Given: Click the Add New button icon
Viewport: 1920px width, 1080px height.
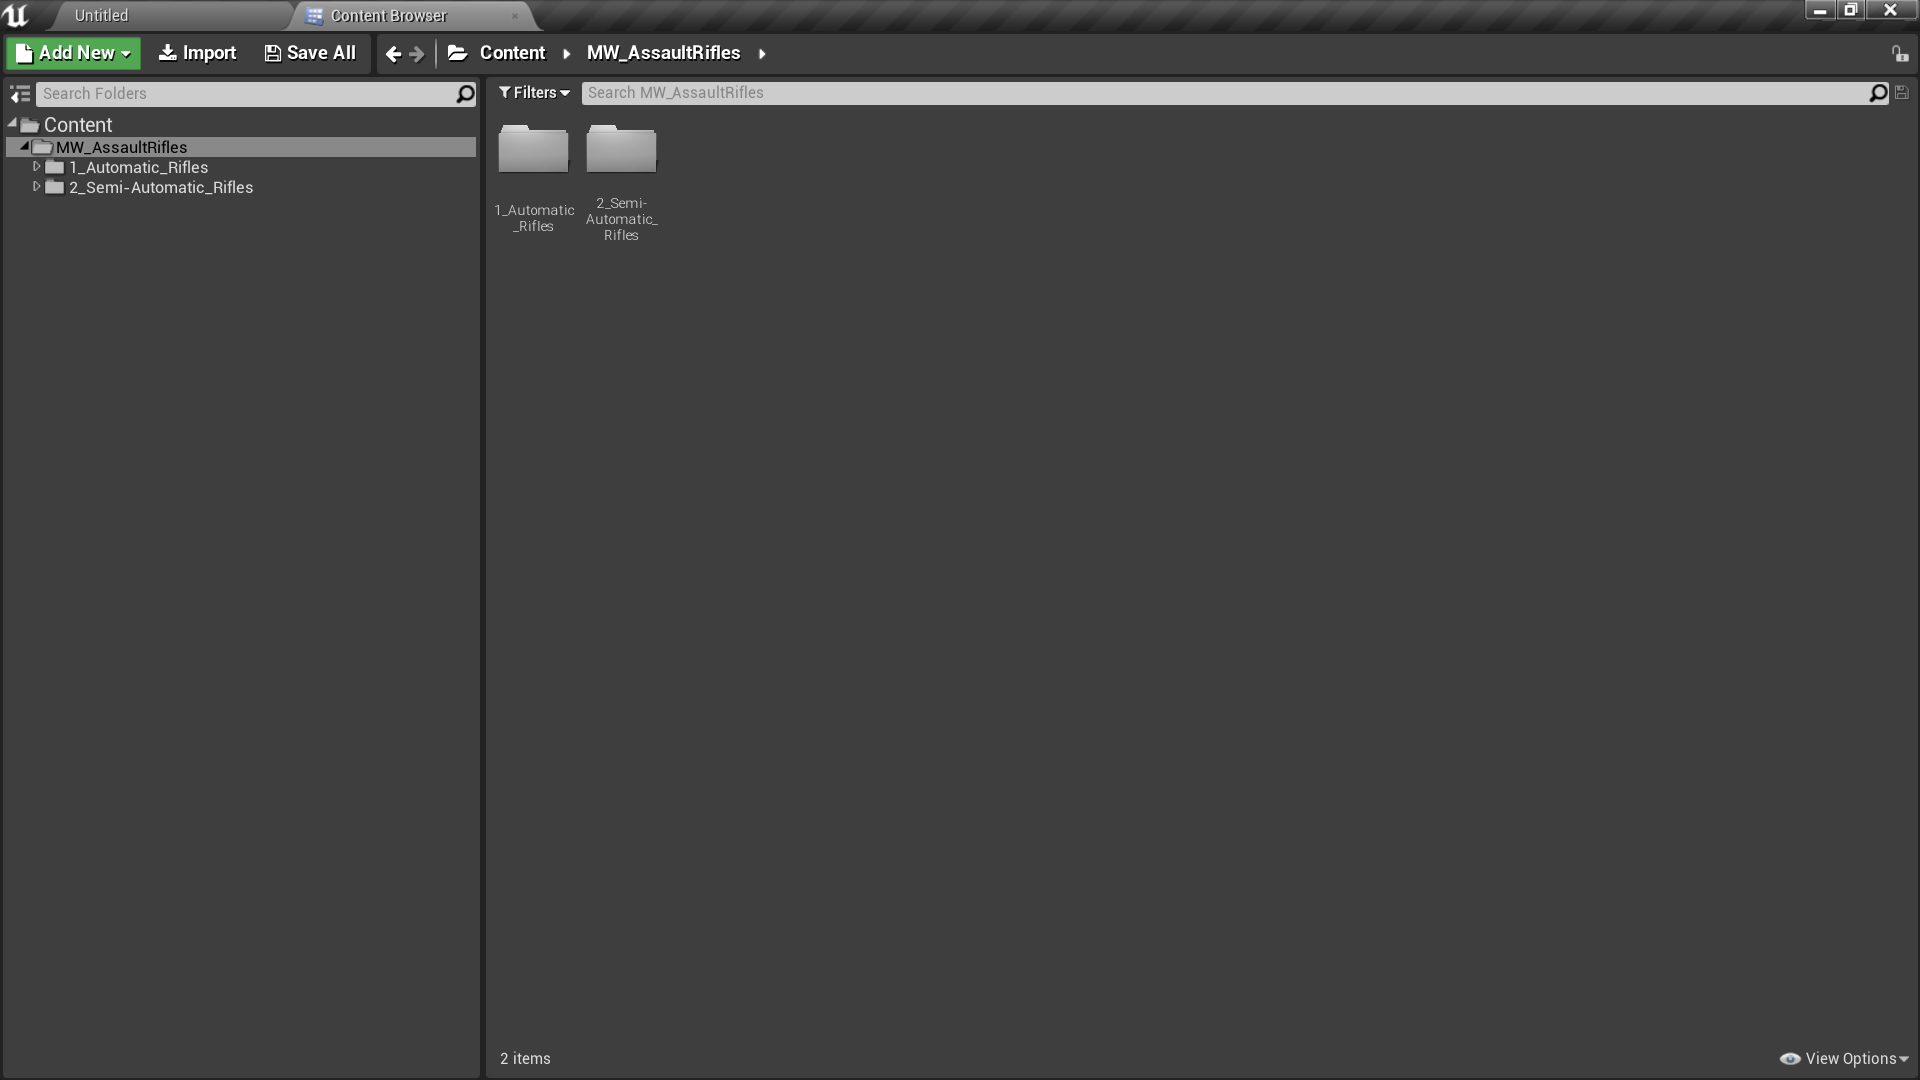Looking at the screenshot, I should [25, 53].
